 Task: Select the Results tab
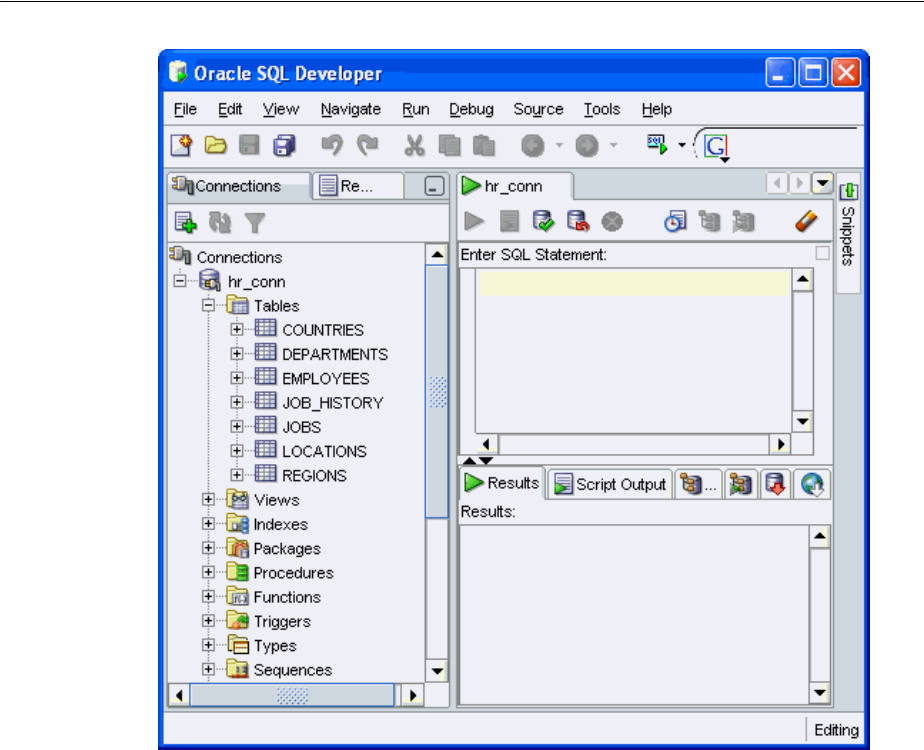click(502, 483)
